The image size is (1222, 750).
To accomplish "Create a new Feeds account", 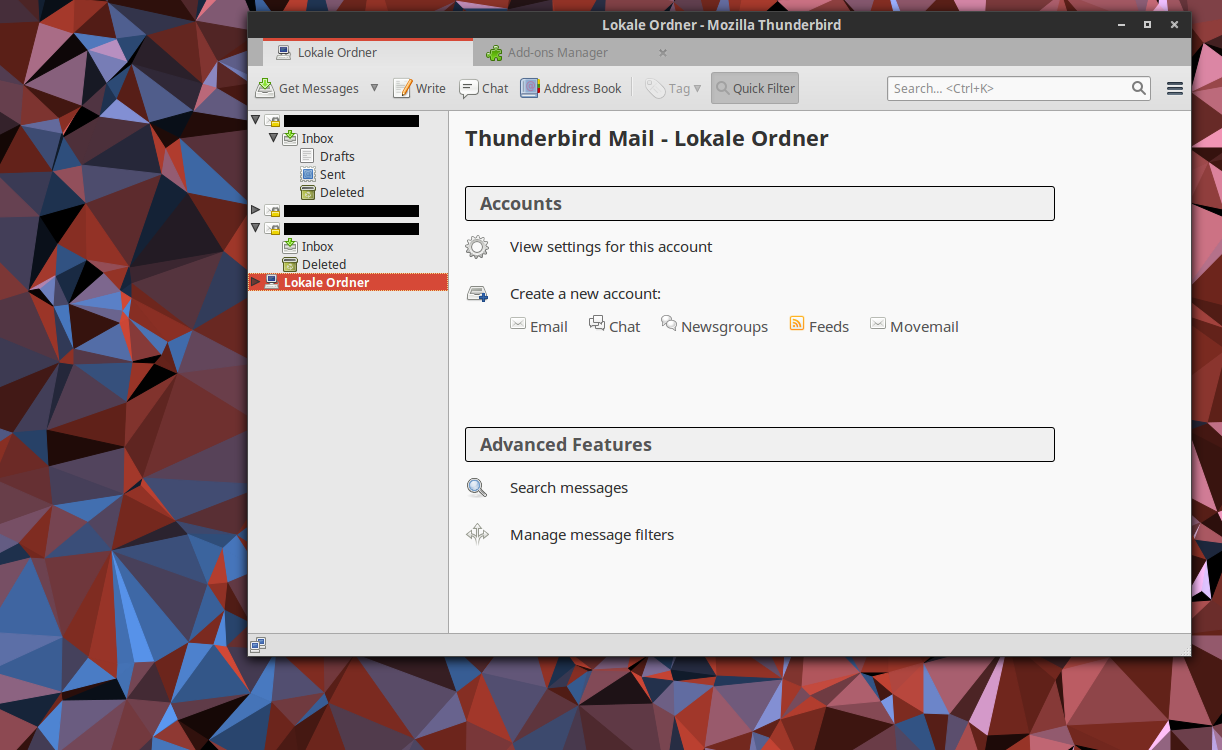I will tap(819, 326).
